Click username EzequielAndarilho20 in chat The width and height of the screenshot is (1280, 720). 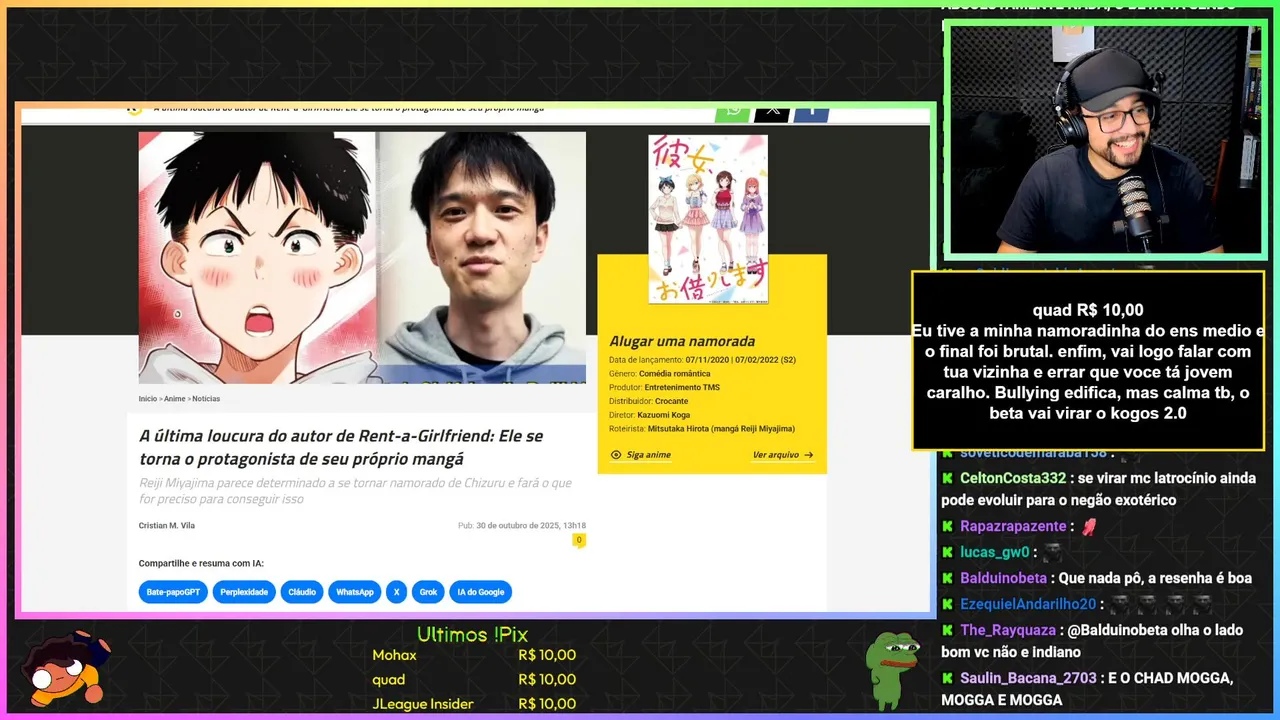pyautogui.click(x=1028, y=604)
